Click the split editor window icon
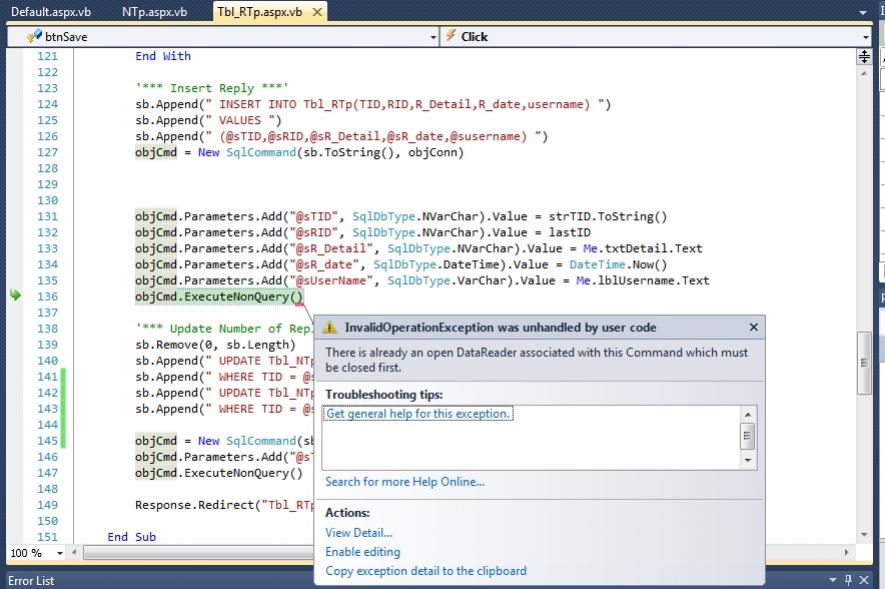The height and width of the screenshot is (589, 885). (x=864, y=57)
